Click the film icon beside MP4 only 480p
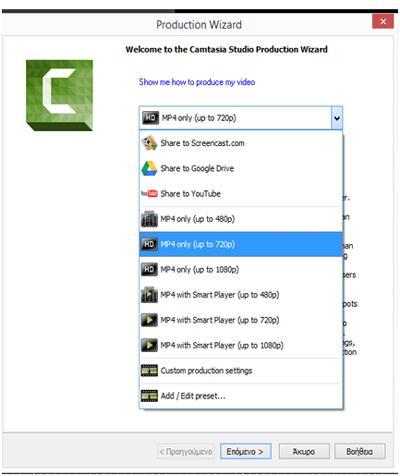 [149, 219]
